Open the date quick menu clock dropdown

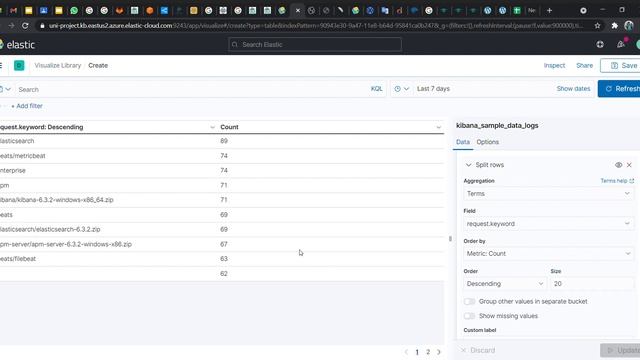[x=401, y=89]
